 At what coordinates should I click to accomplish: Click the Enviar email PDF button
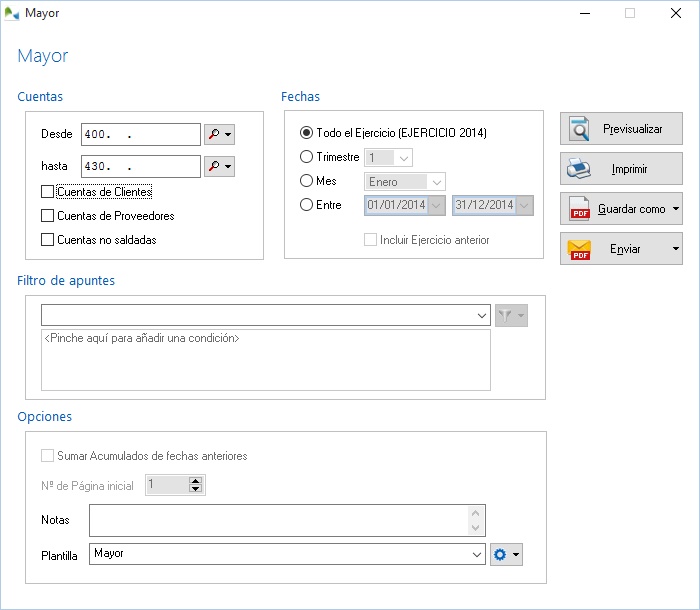(x=612, y=249)
